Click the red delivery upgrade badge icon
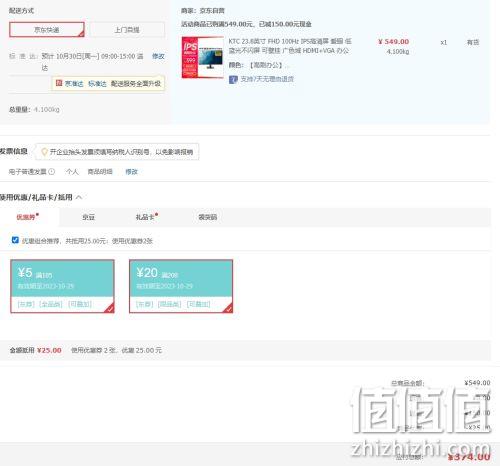 tap(59, 83)
